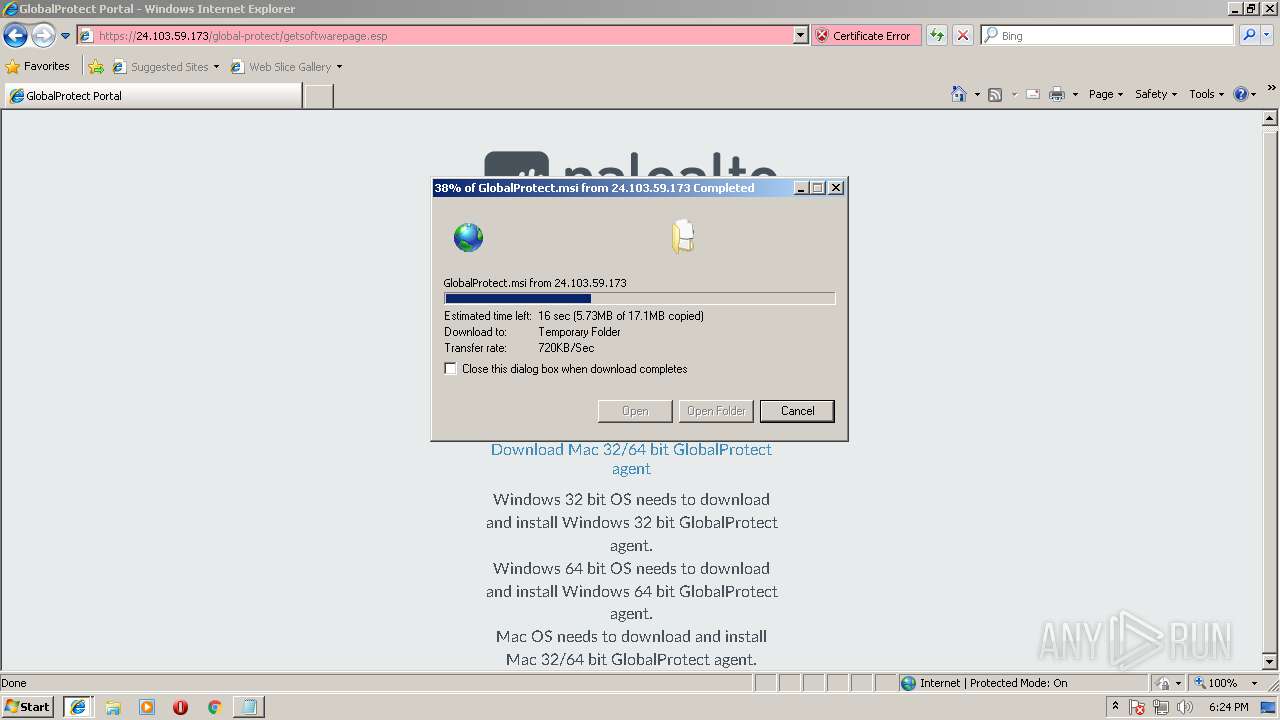The height and width of the screenshot is (720, 1280).
Task: Open the Windows Start menu
Action: click(x=28, y=707)
